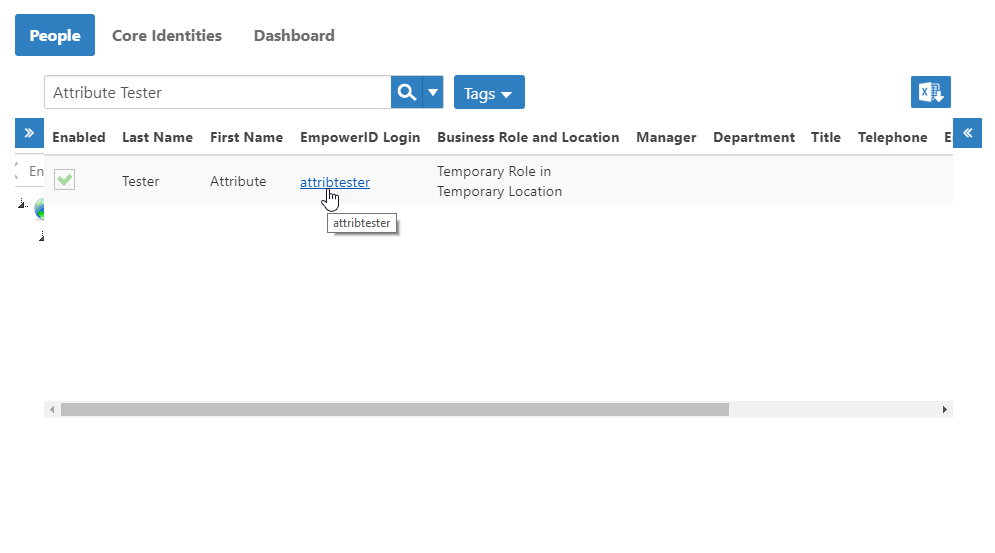The width and height of the screenshot is (995, 553).
Task: Sort by Business Role and Location header
Action: click(528, 137)
